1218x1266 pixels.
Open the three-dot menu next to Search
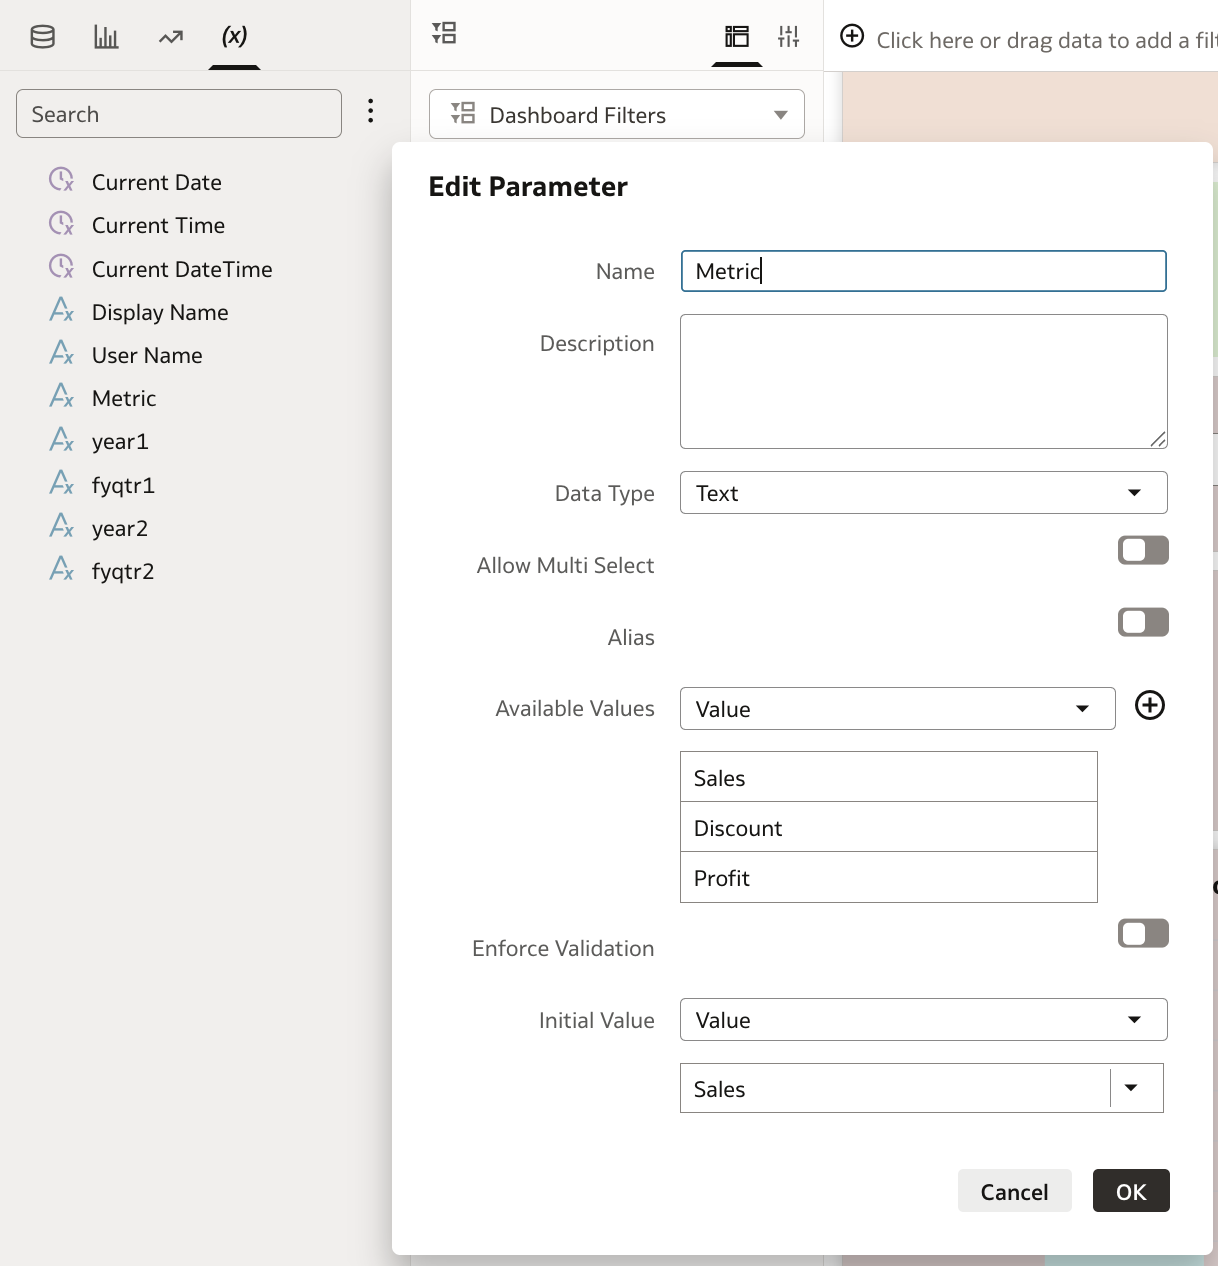click(x=370, y=112)
